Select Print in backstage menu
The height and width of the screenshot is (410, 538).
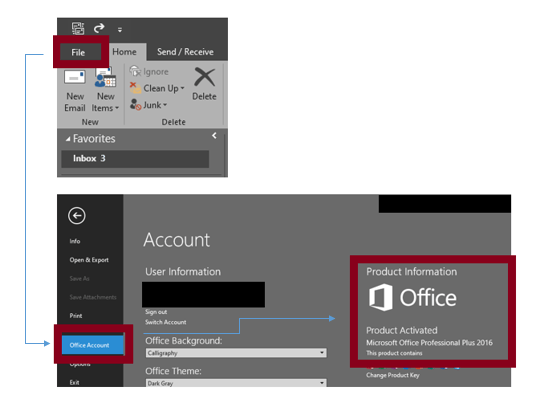76,316
